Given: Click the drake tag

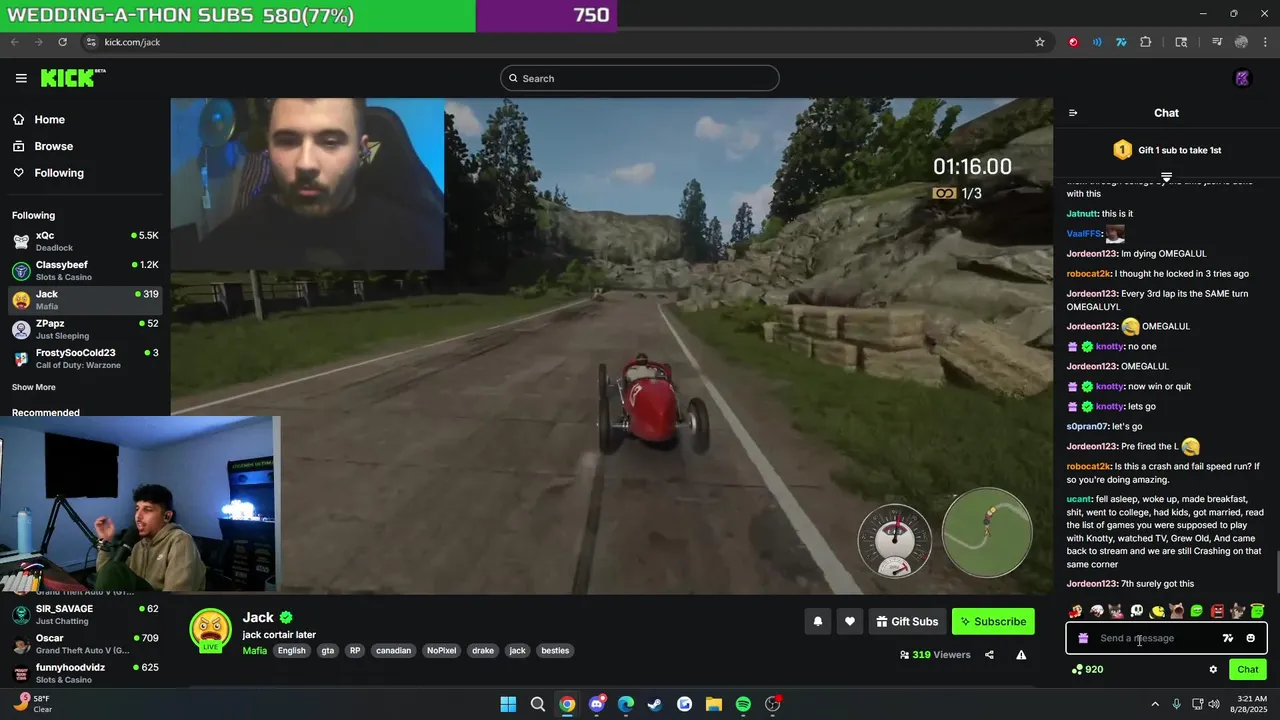Looking at the screenshot, I should tap(483, 650).
